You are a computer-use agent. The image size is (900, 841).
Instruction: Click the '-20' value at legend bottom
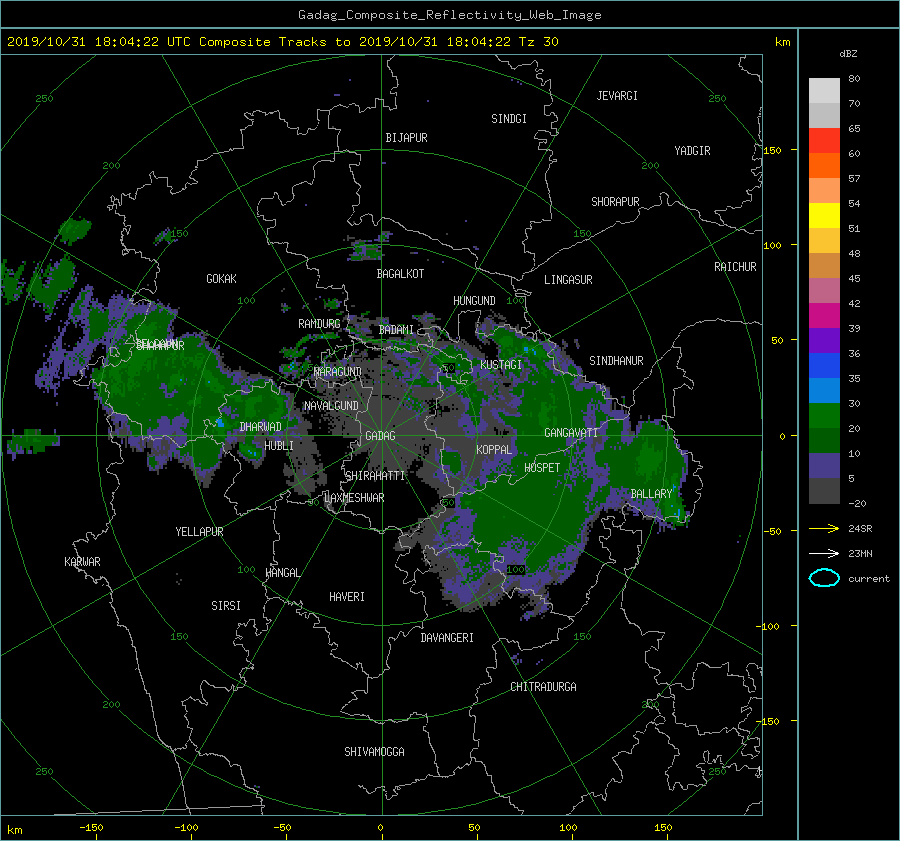point(857,503)
